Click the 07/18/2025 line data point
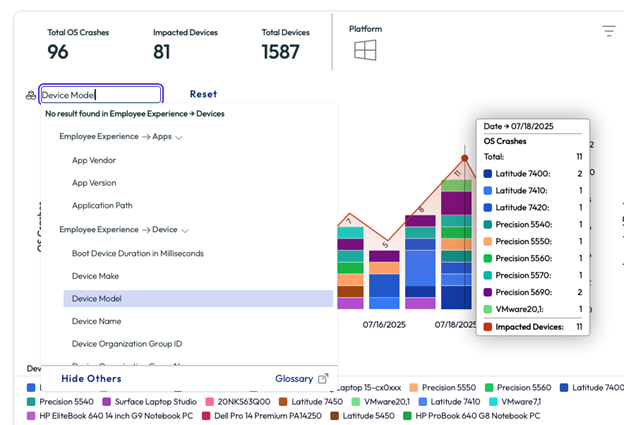 (464, 158)
